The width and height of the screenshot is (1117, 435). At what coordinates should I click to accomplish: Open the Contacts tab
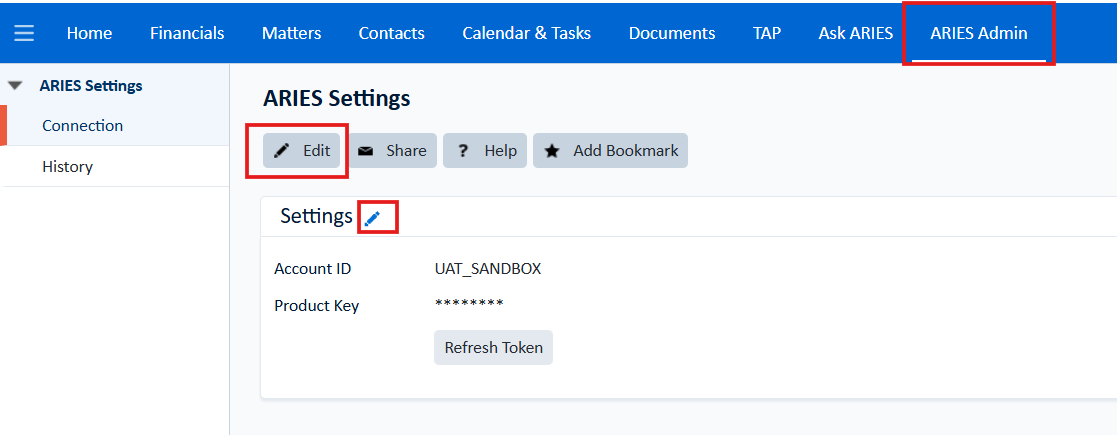pos(392,33)
